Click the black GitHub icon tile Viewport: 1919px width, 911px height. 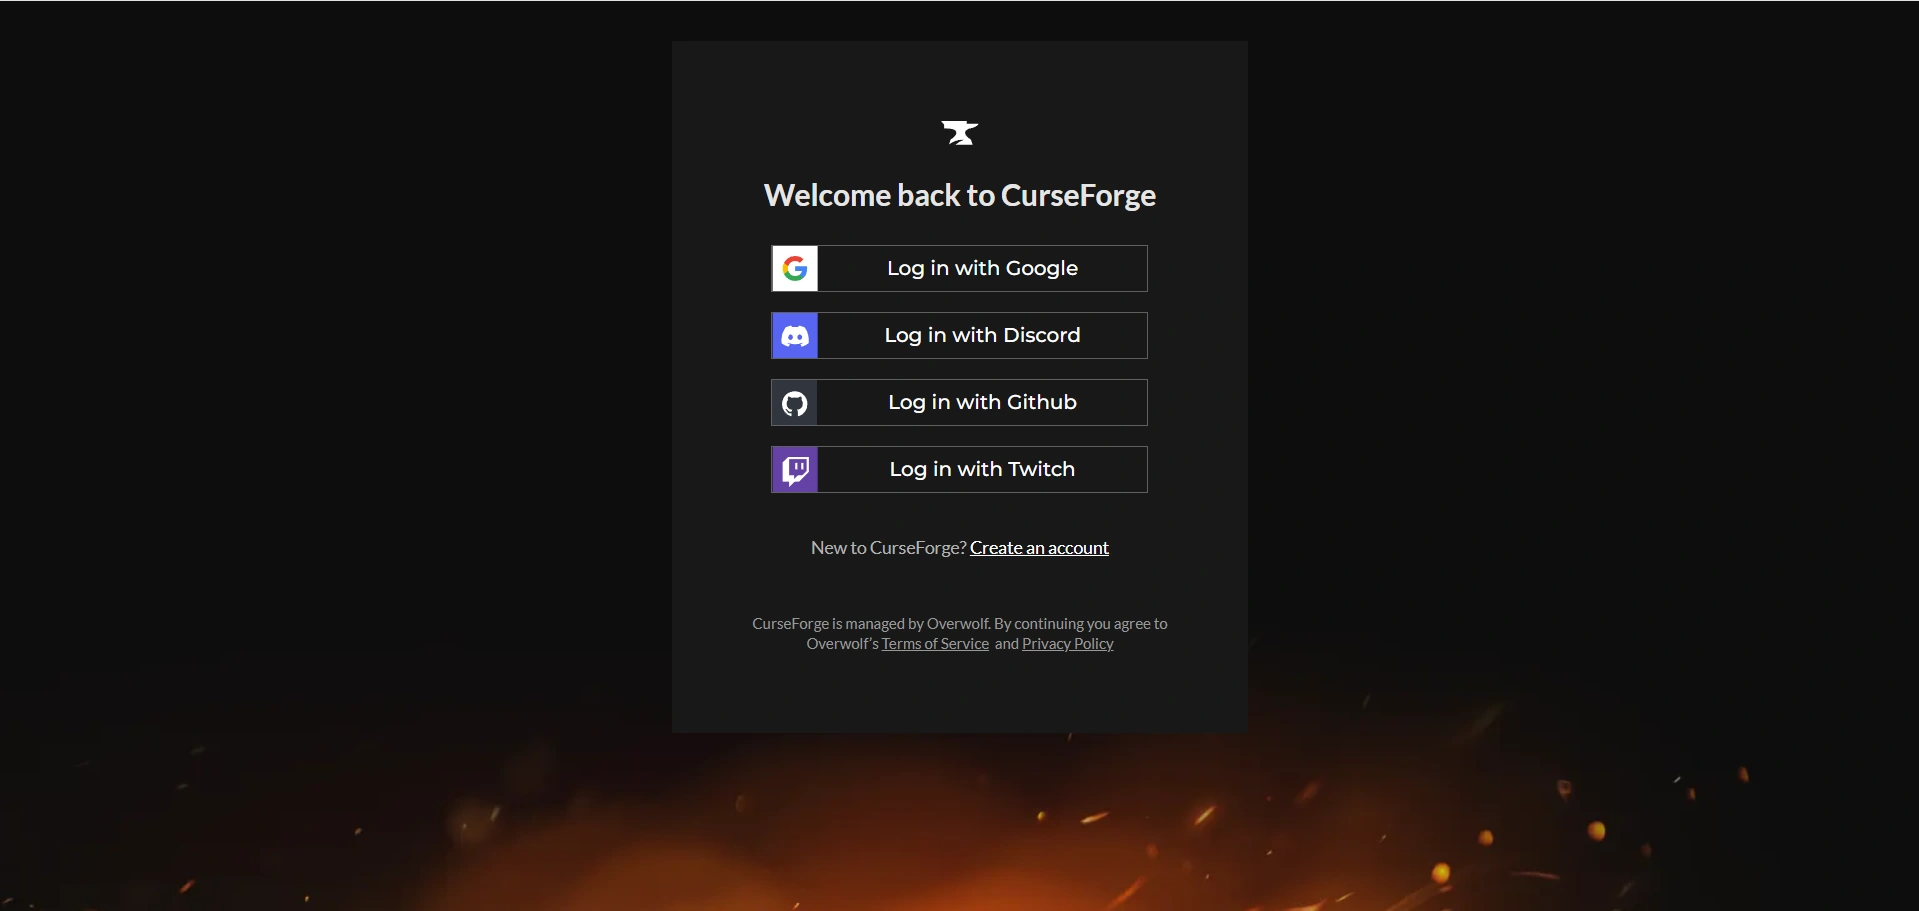[x=793, y=402]
